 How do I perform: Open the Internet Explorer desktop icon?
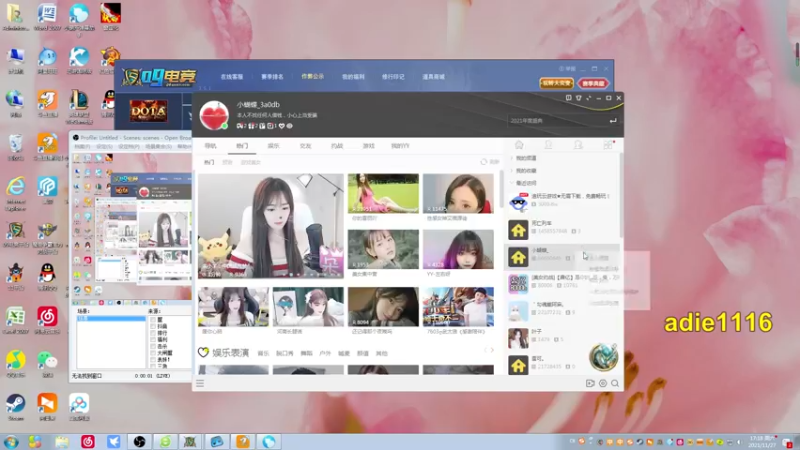coord(15,193)
